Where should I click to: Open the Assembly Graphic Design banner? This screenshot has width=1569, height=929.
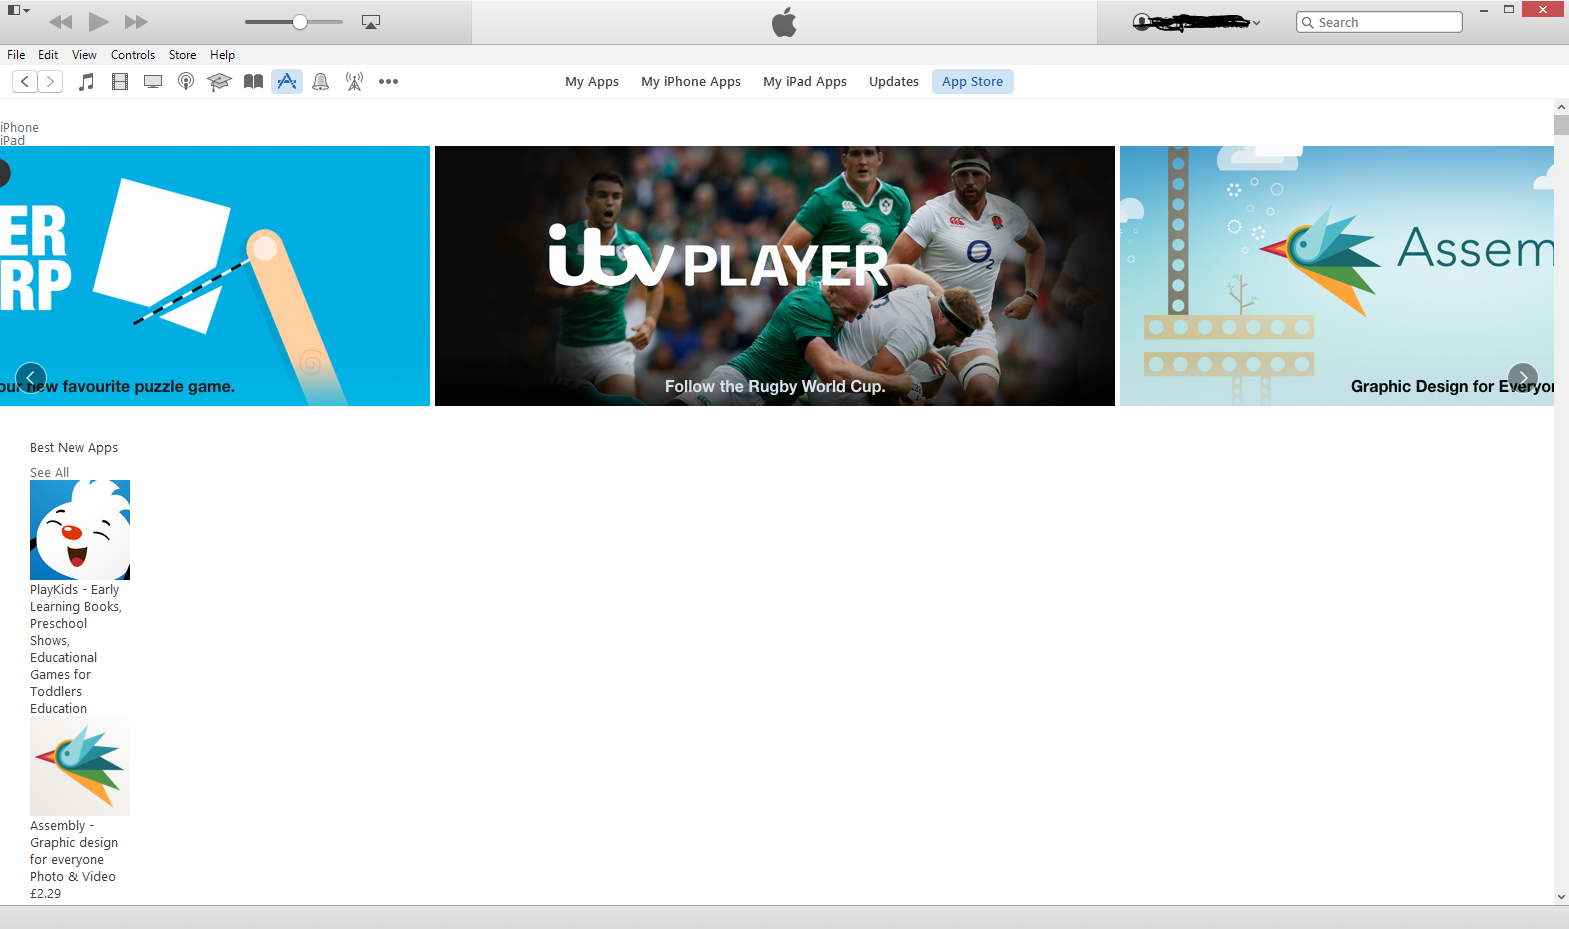click(x=1337, y=276)
